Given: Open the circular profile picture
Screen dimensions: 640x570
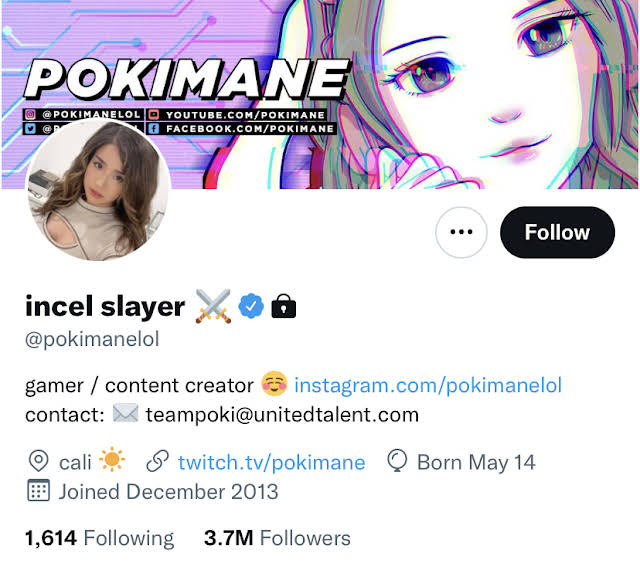Looking at the screenshot, I should (x=98, y=190).
